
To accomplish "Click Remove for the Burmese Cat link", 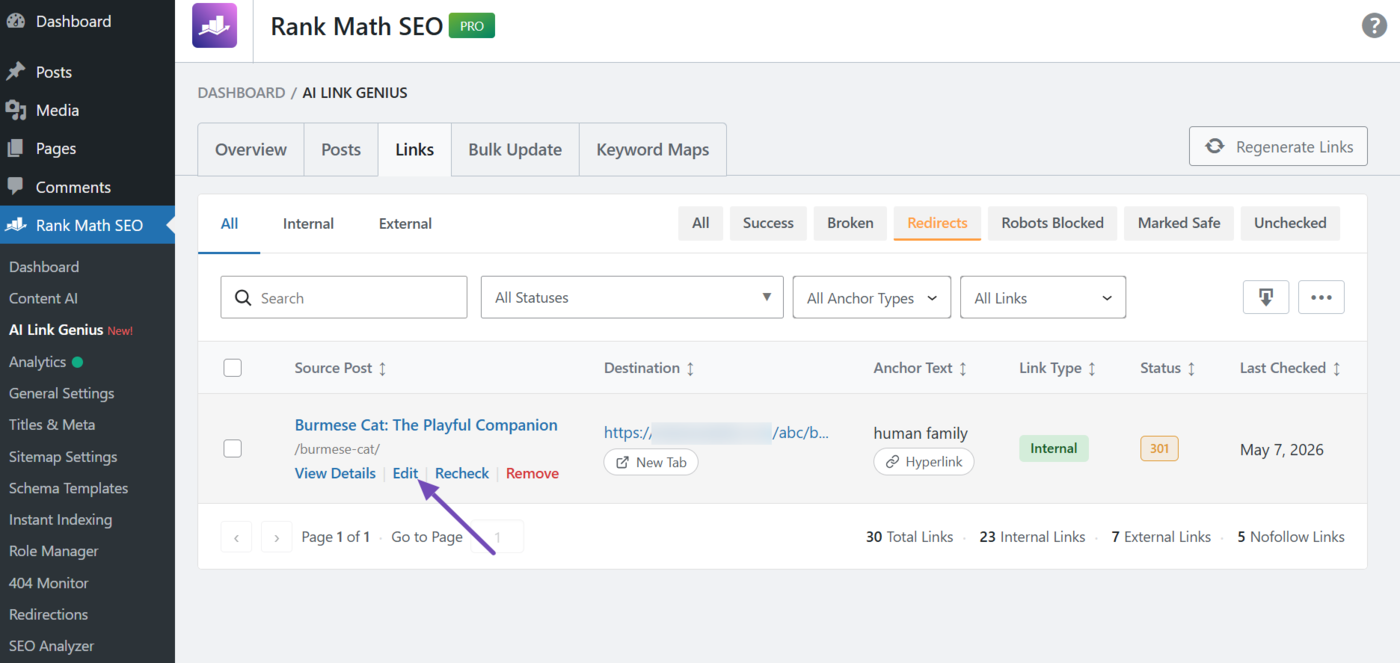I will [x=532, y=473].
